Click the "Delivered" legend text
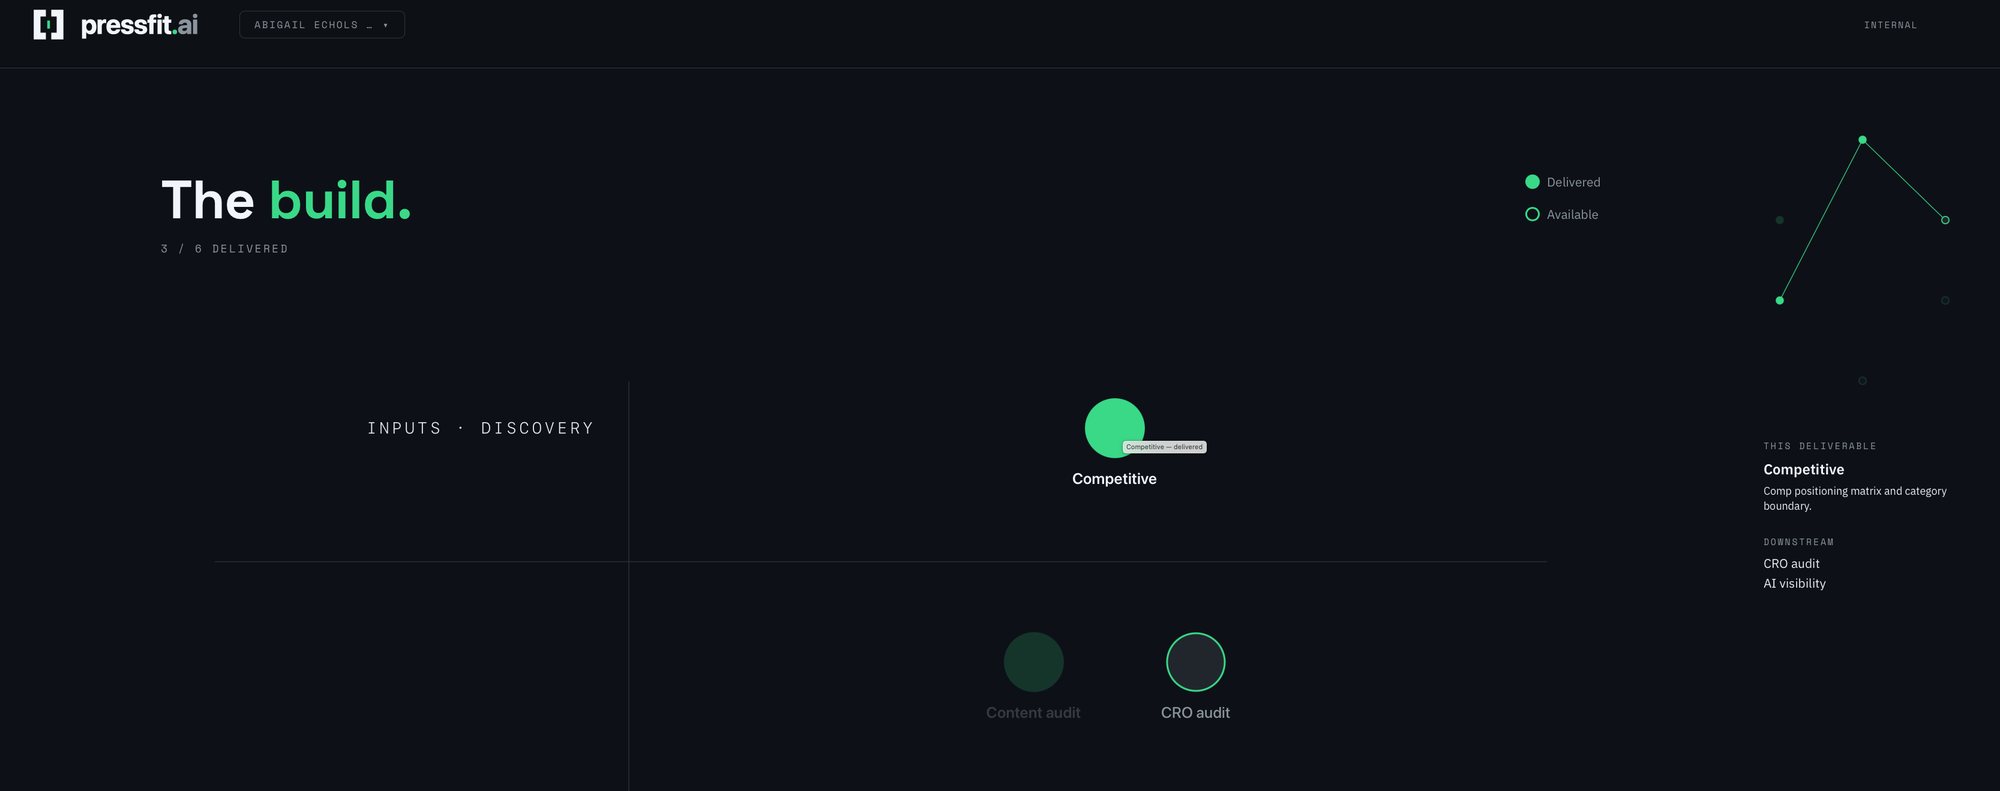This screenshot has width=2000, height=791. point(1573,182)
